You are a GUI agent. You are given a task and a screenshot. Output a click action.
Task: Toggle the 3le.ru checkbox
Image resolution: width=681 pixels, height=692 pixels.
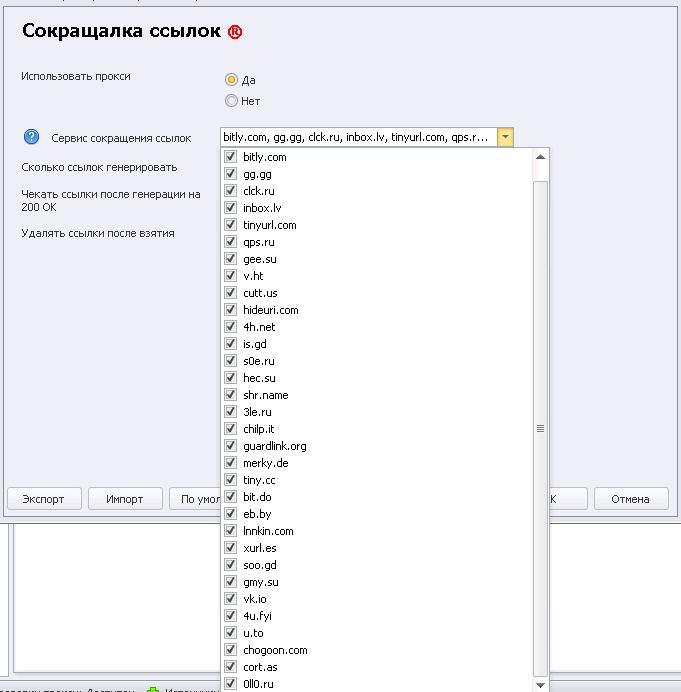230,412
